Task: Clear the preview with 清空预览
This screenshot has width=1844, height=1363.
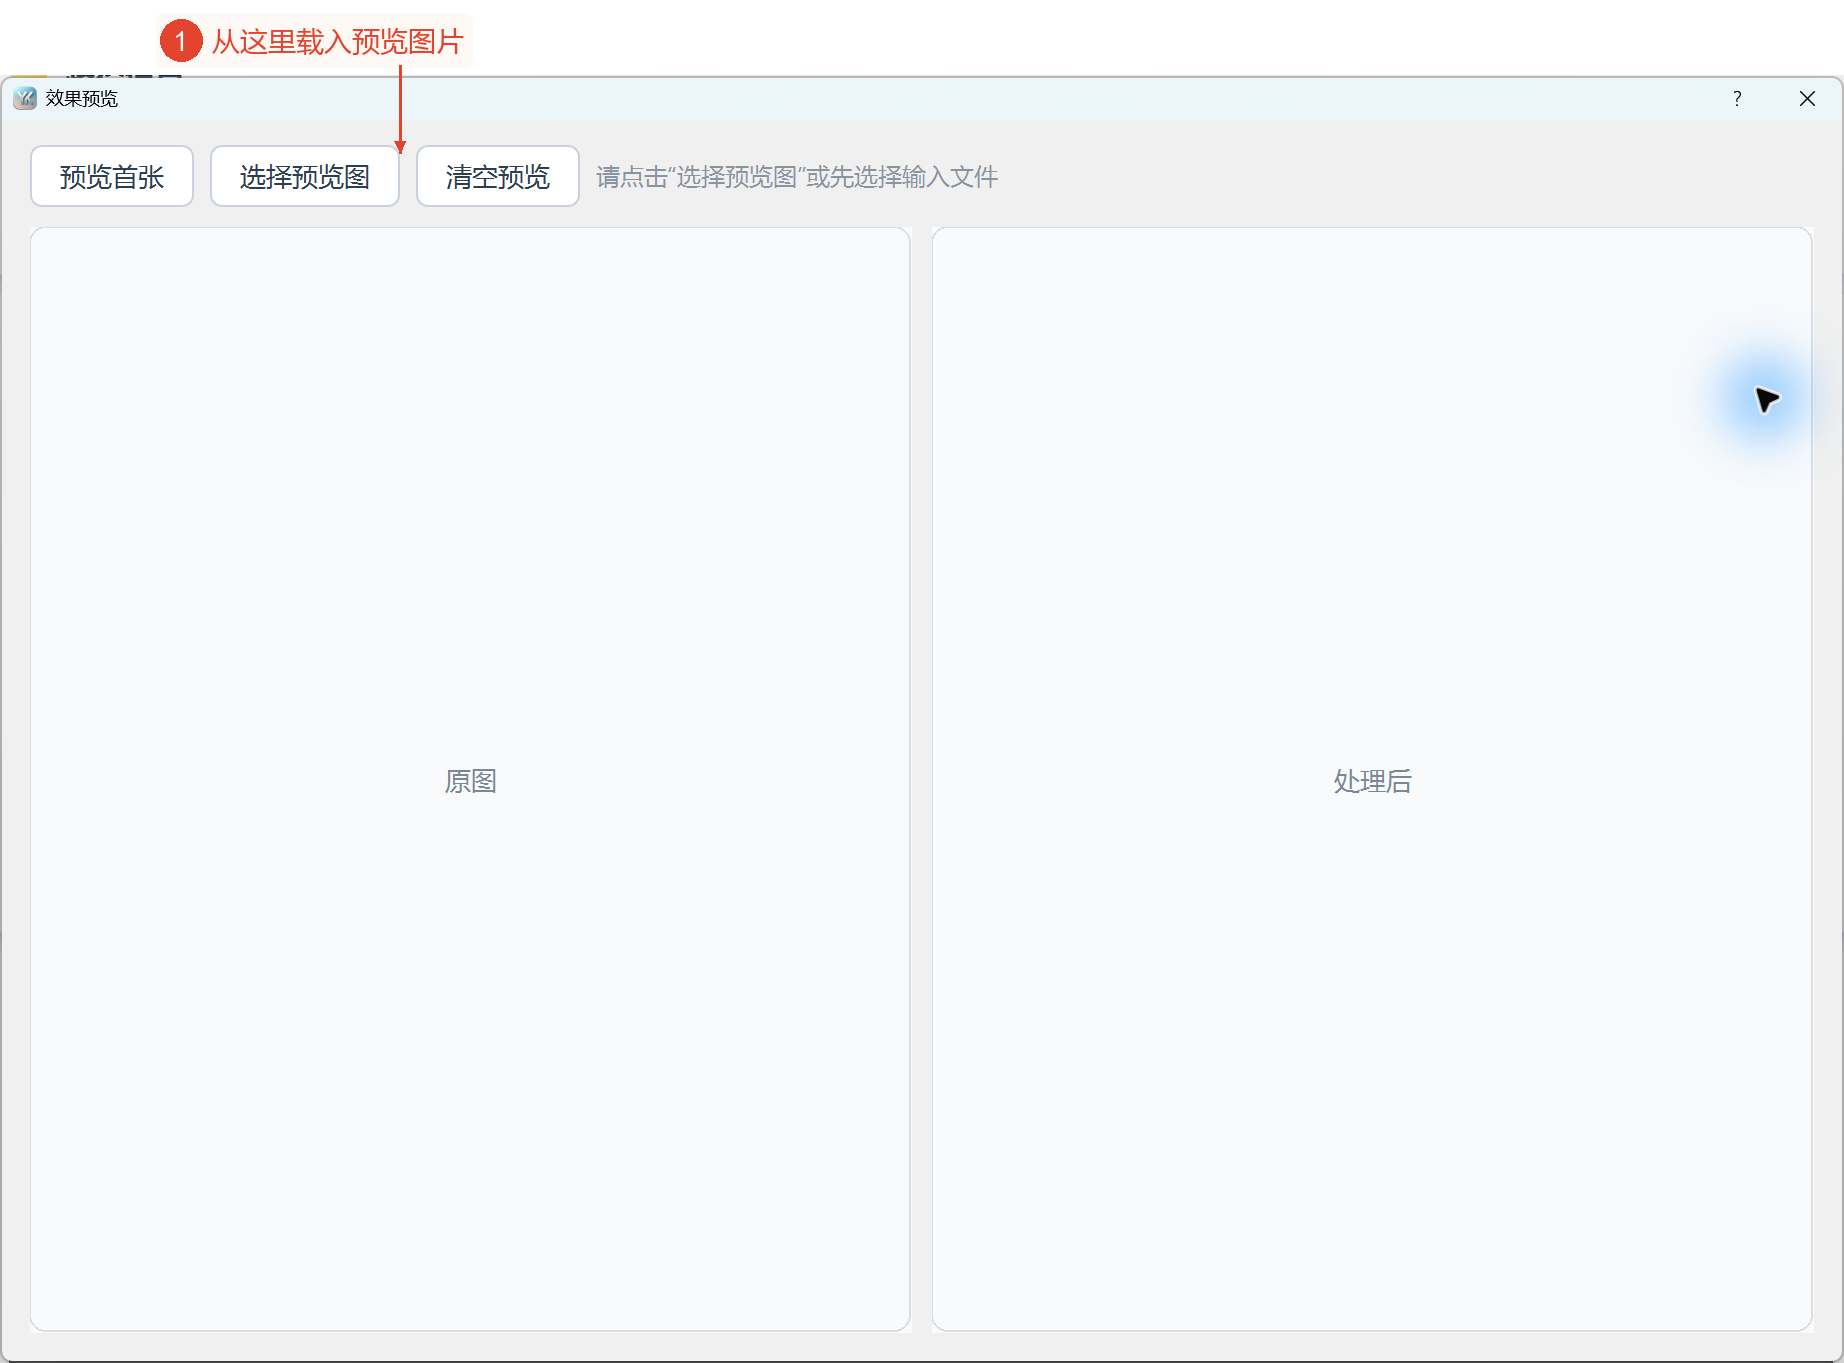Action: pyautogui.click(x=498, y=176)
